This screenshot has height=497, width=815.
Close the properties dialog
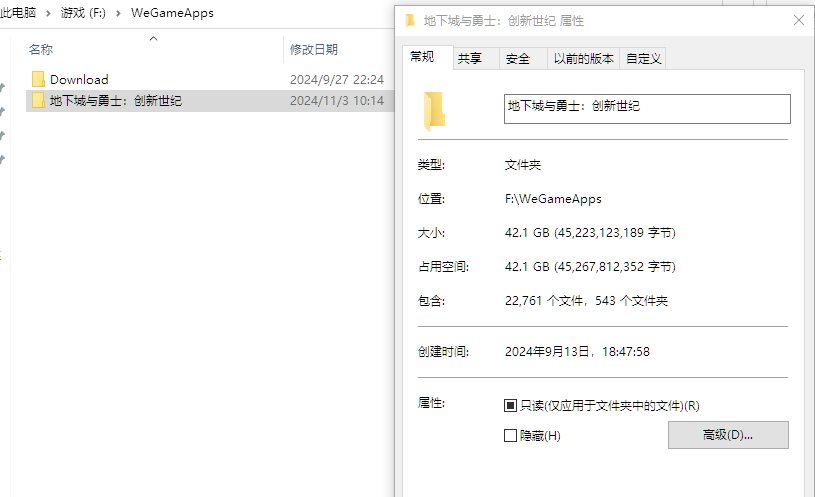799,20
